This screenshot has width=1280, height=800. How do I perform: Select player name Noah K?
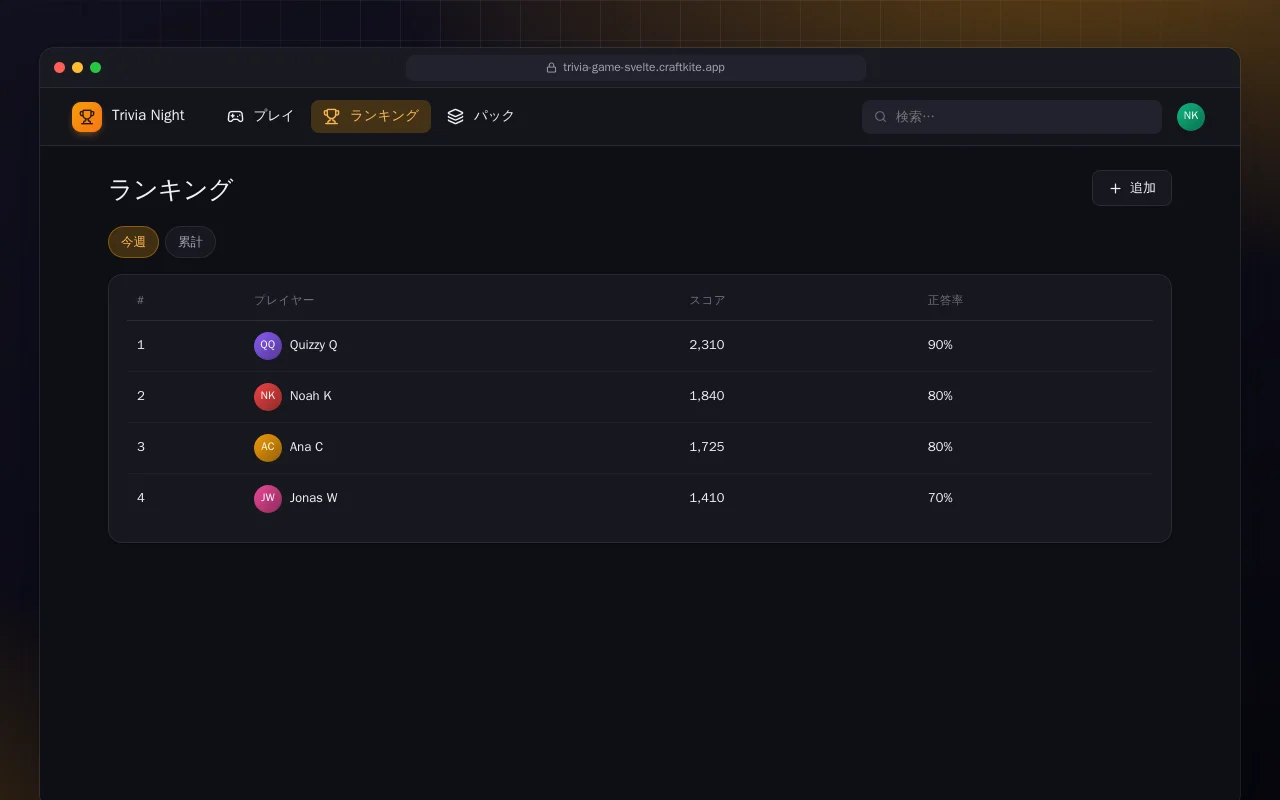pyautogui.click(x=311, y=396)
